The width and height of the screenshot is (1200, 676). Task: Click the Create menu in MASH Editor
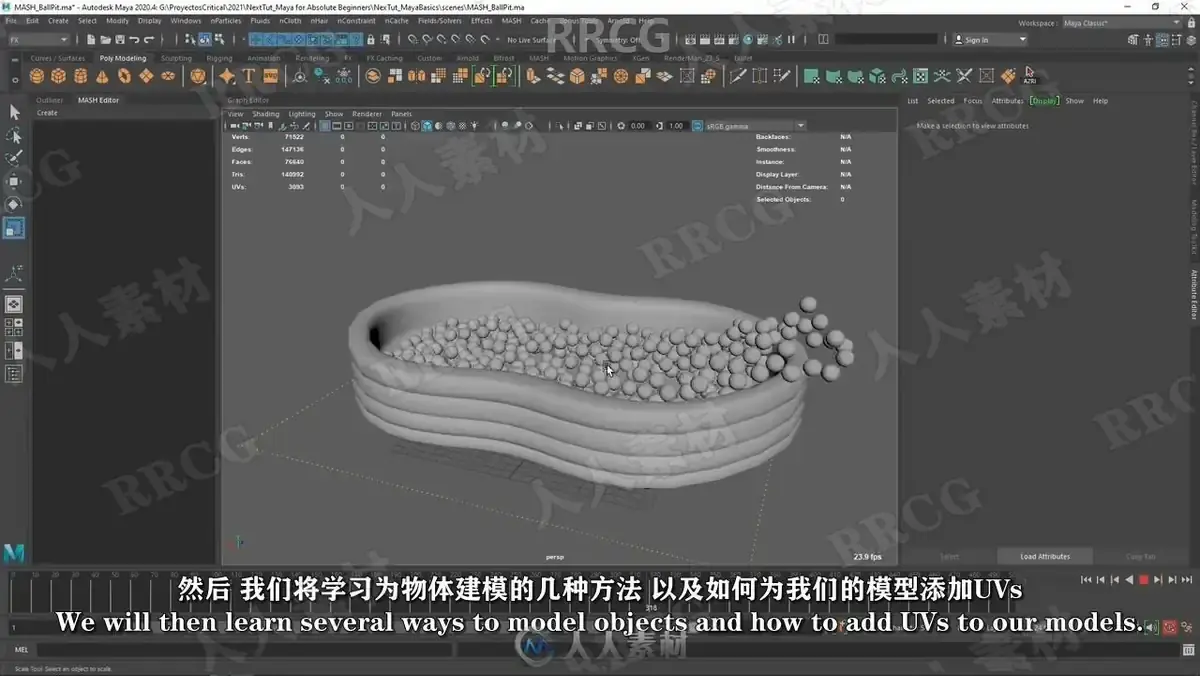tap(48, 113)
